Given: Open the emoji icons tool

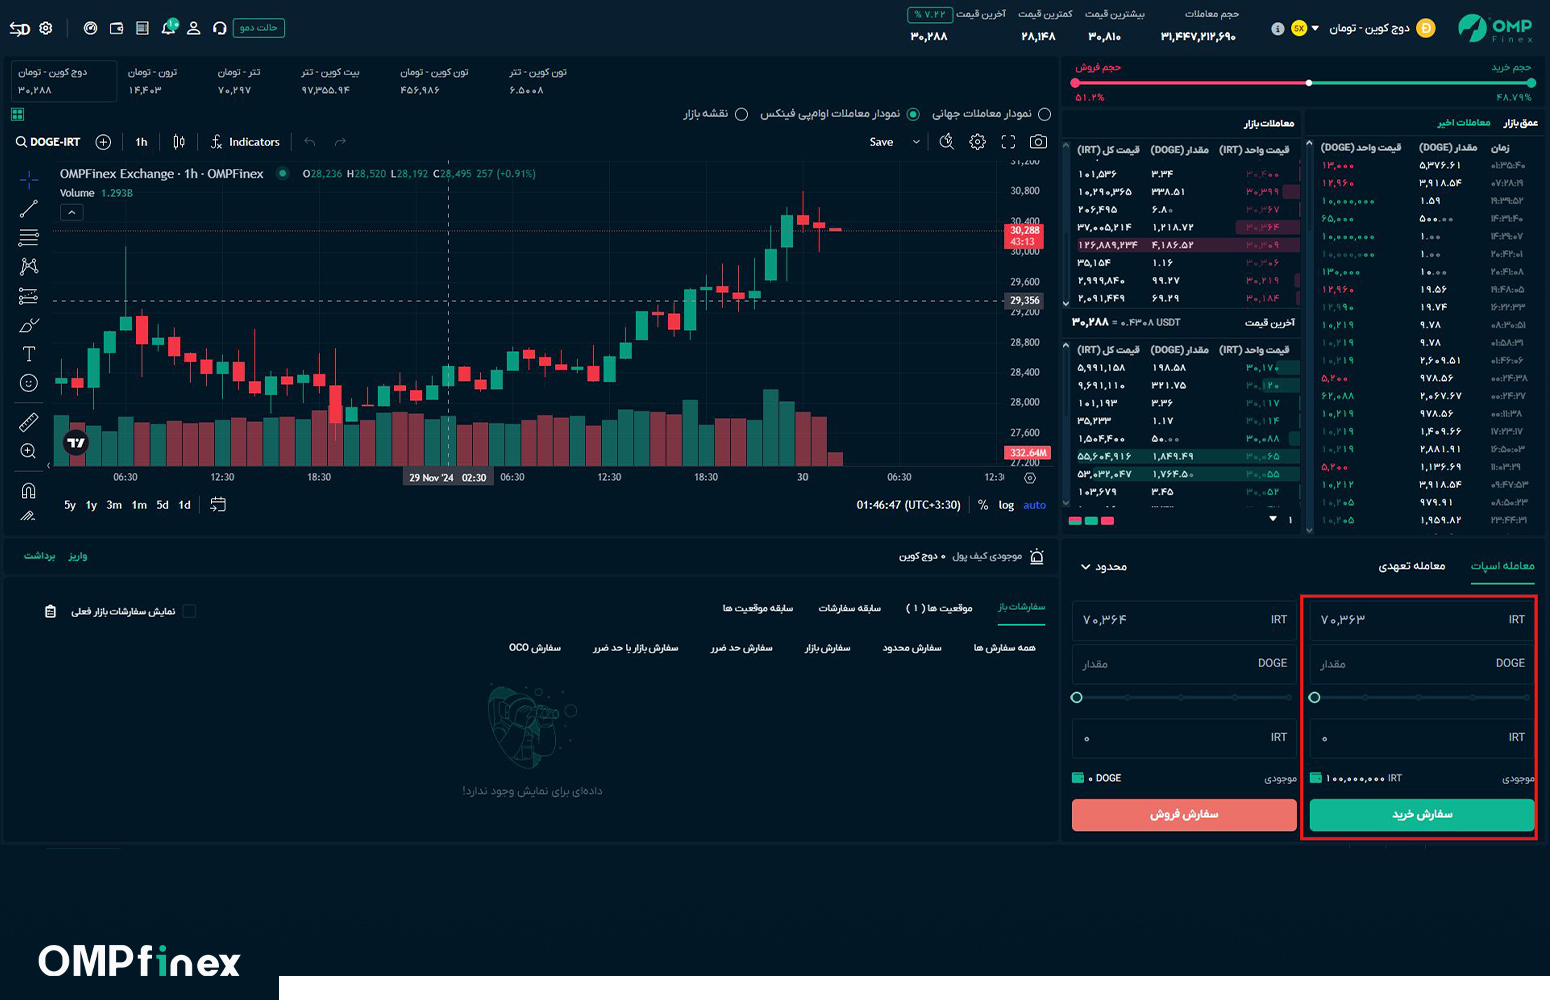Looking at the screenshot, I should [x=29, y=383].
